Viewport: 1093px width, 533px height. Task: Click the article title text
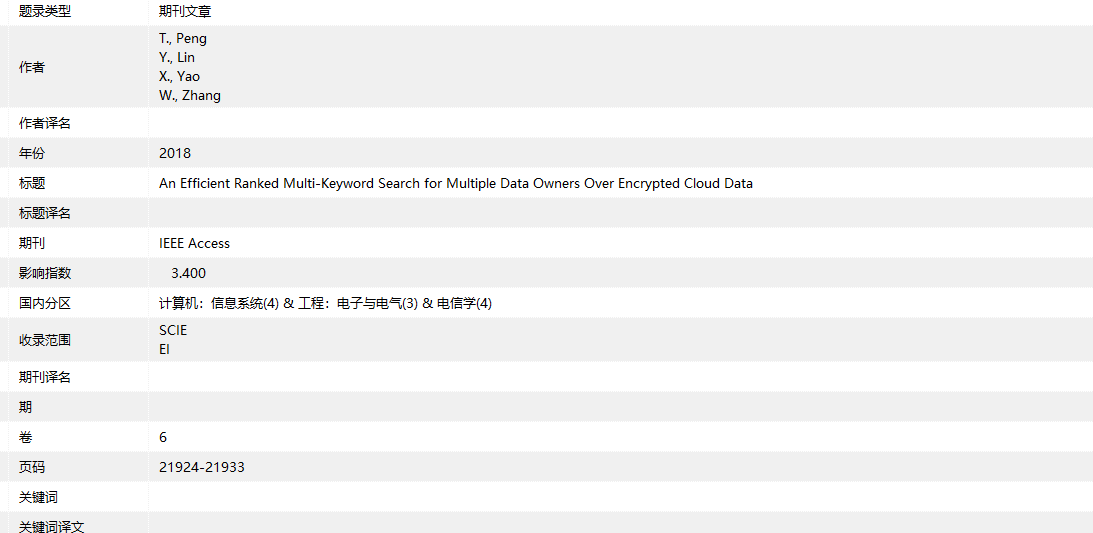click(x=455, y=184)
